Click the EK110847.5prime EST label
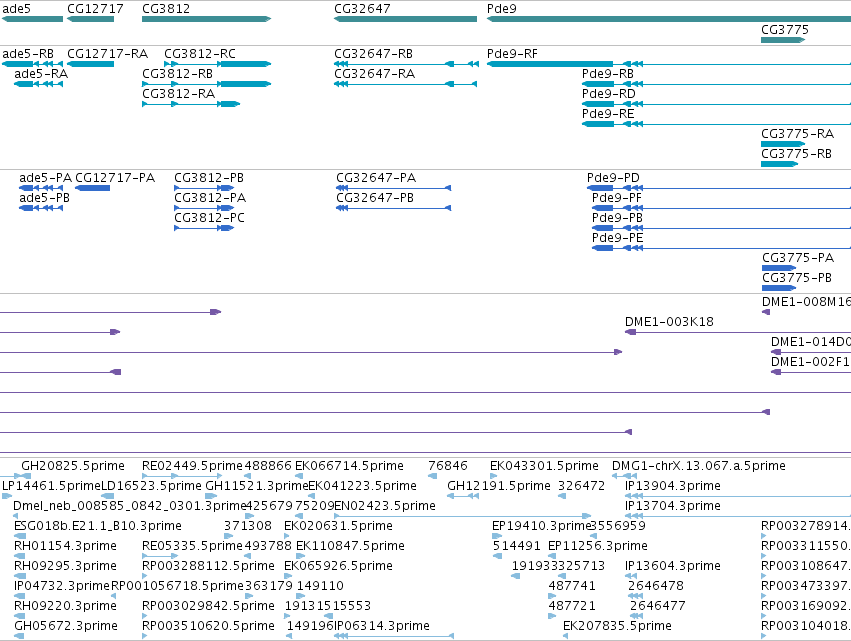 350,546
